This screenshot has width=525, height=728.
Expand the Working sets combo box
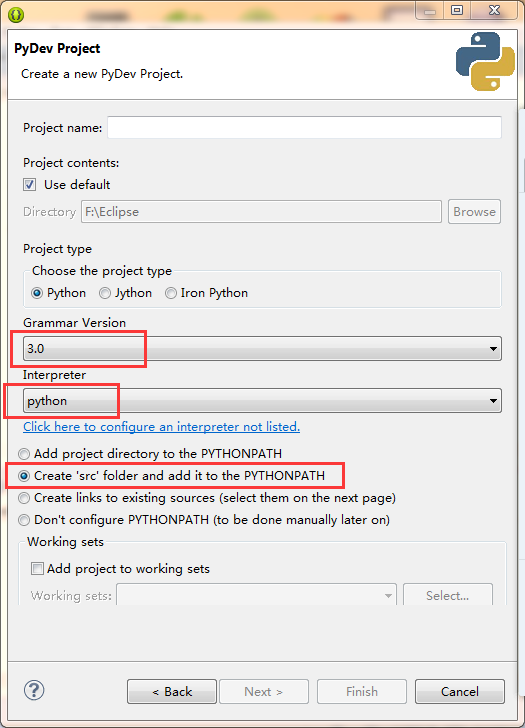256,595
